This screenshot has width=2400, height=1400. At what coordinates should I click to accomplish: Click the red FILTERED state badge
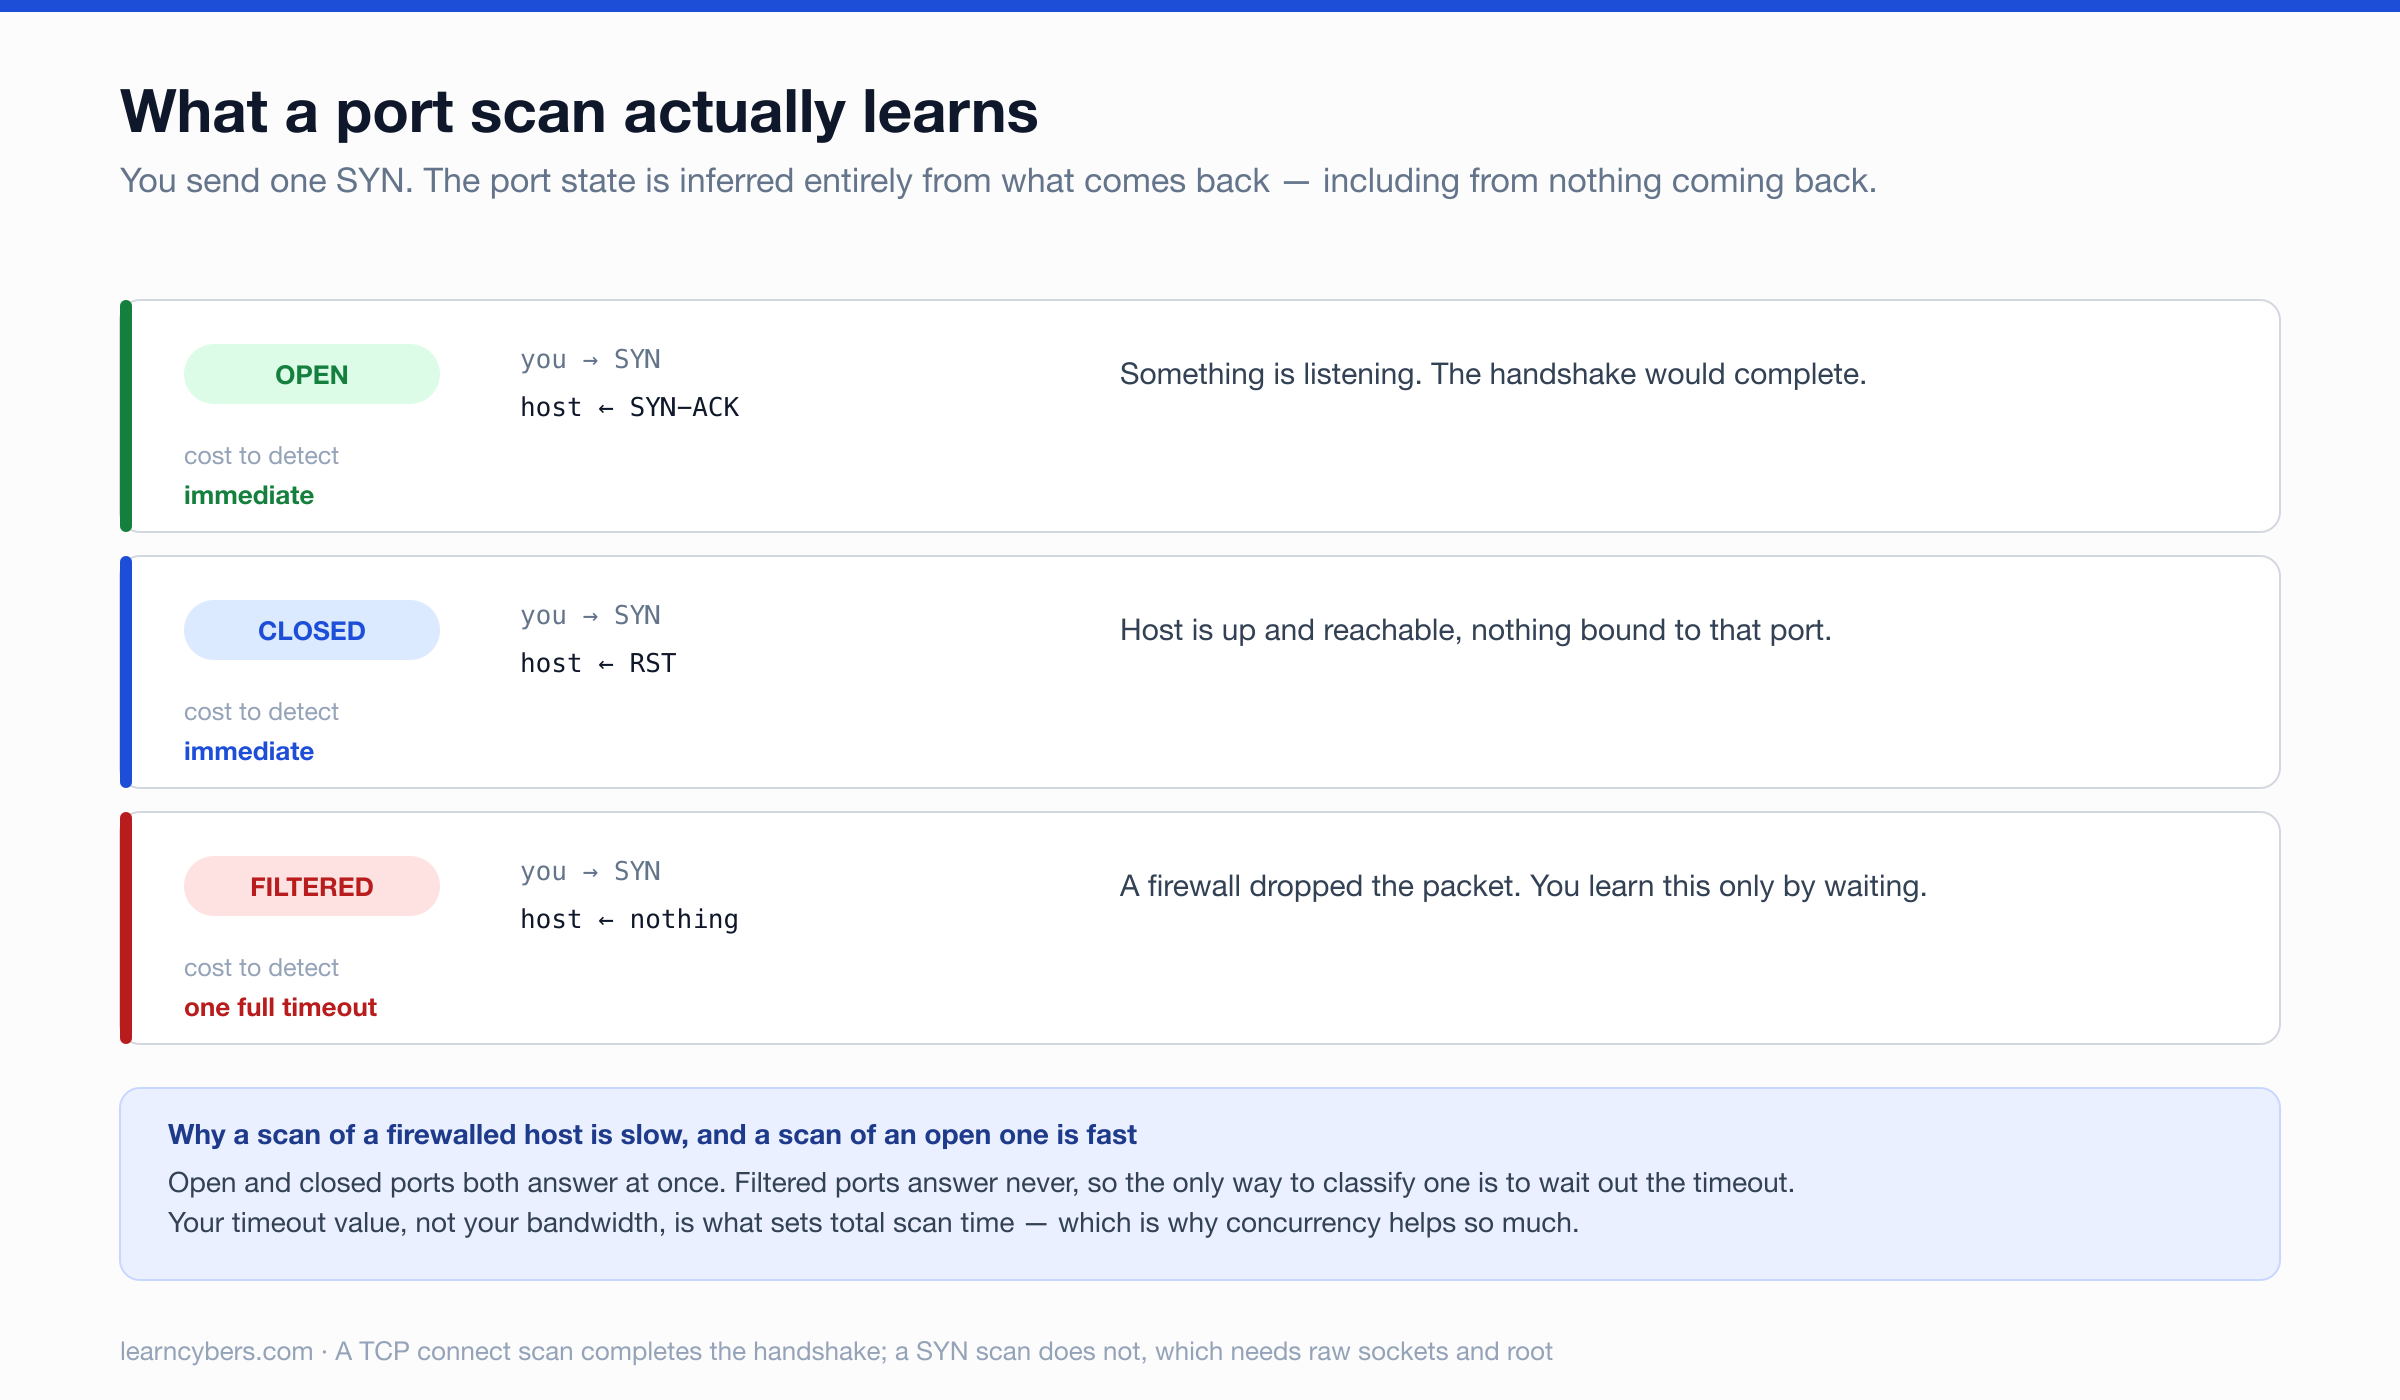pos(311,886)
